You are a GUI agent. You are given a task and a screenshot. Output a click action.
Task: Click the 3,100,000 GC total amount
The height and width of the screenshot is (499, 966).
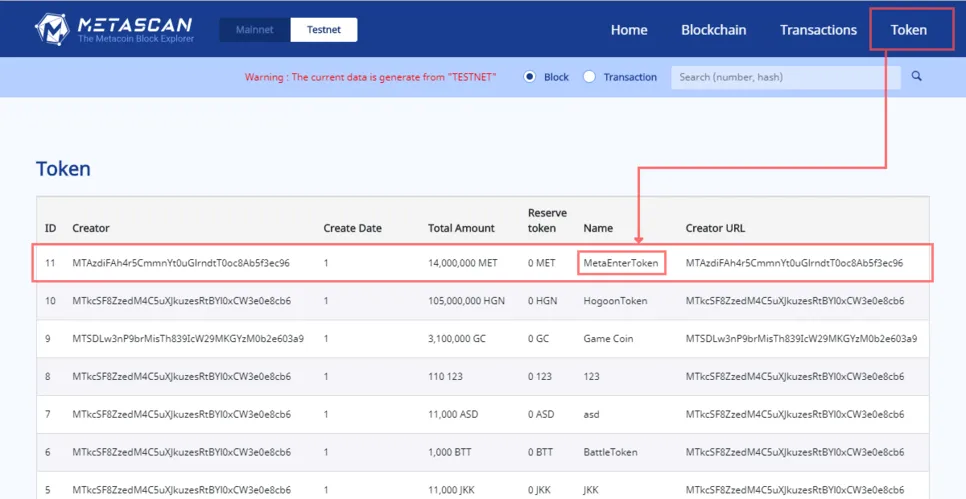click(458, 338)
